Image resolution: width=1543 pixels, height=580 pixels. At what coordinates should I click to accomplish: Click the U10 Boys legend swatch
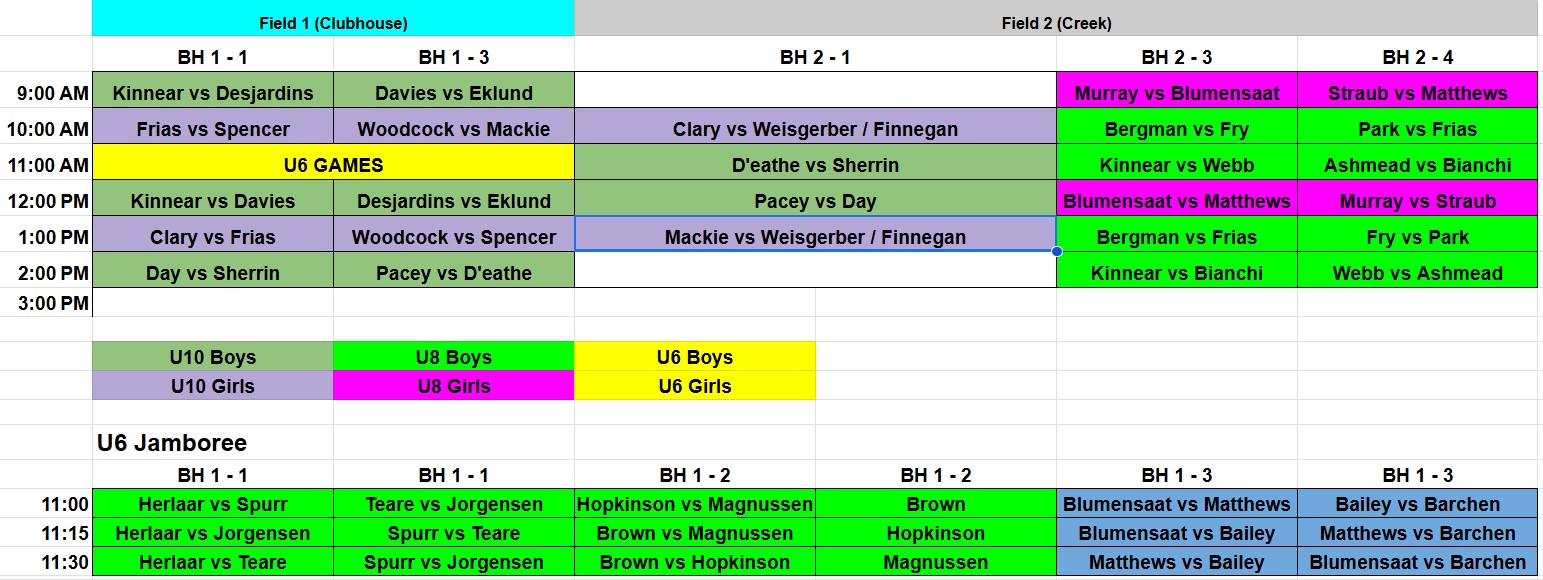[x=213, y=357]
